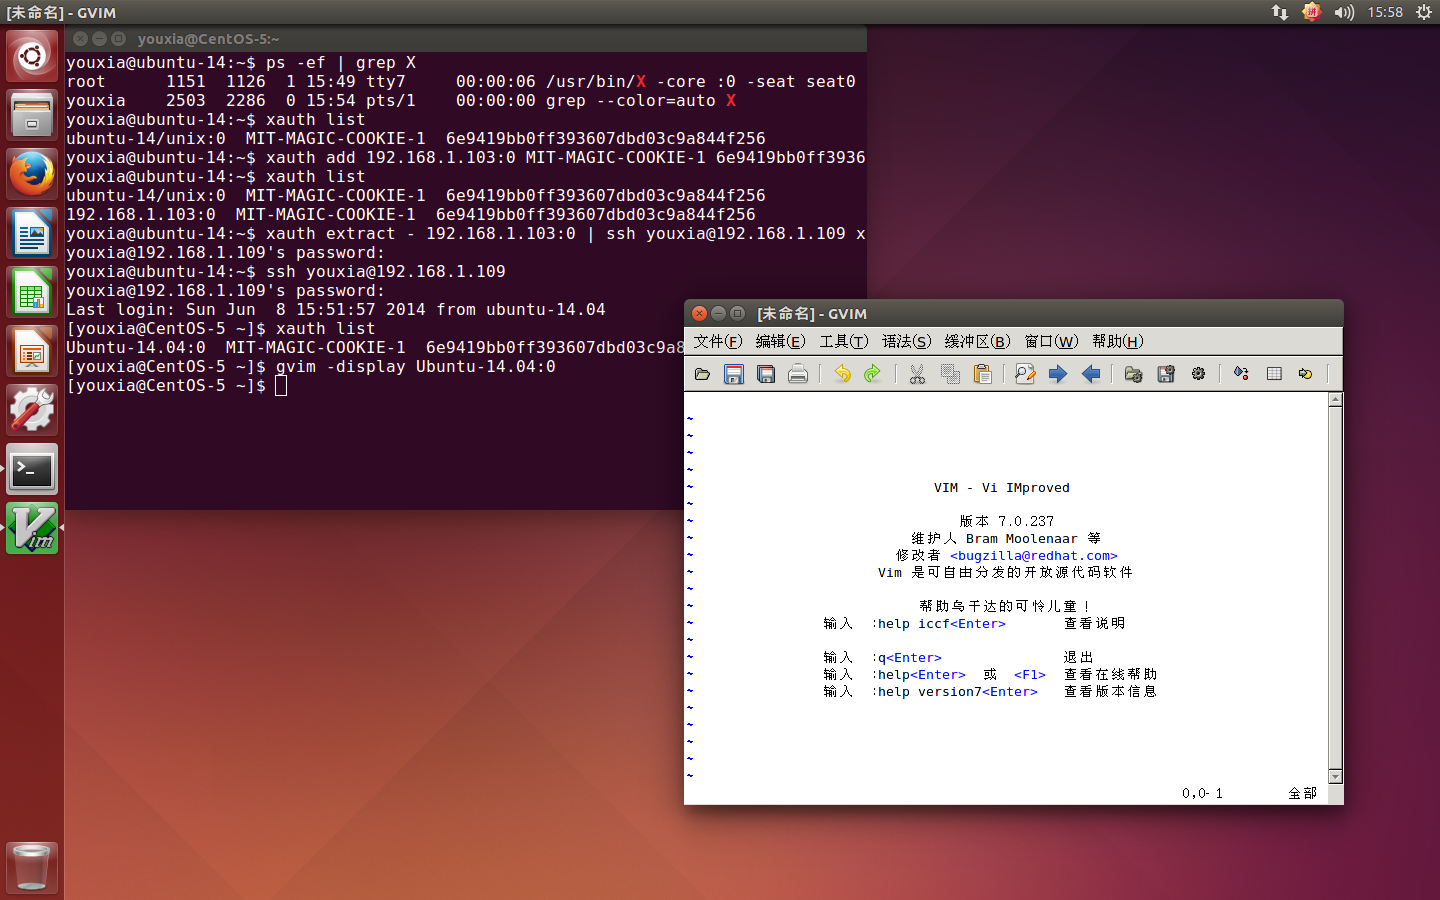The width and height of the screenshot is (1440, 900).
Task: Open the 文件(F) menu in GVIM
Action: tap(718, 341)
